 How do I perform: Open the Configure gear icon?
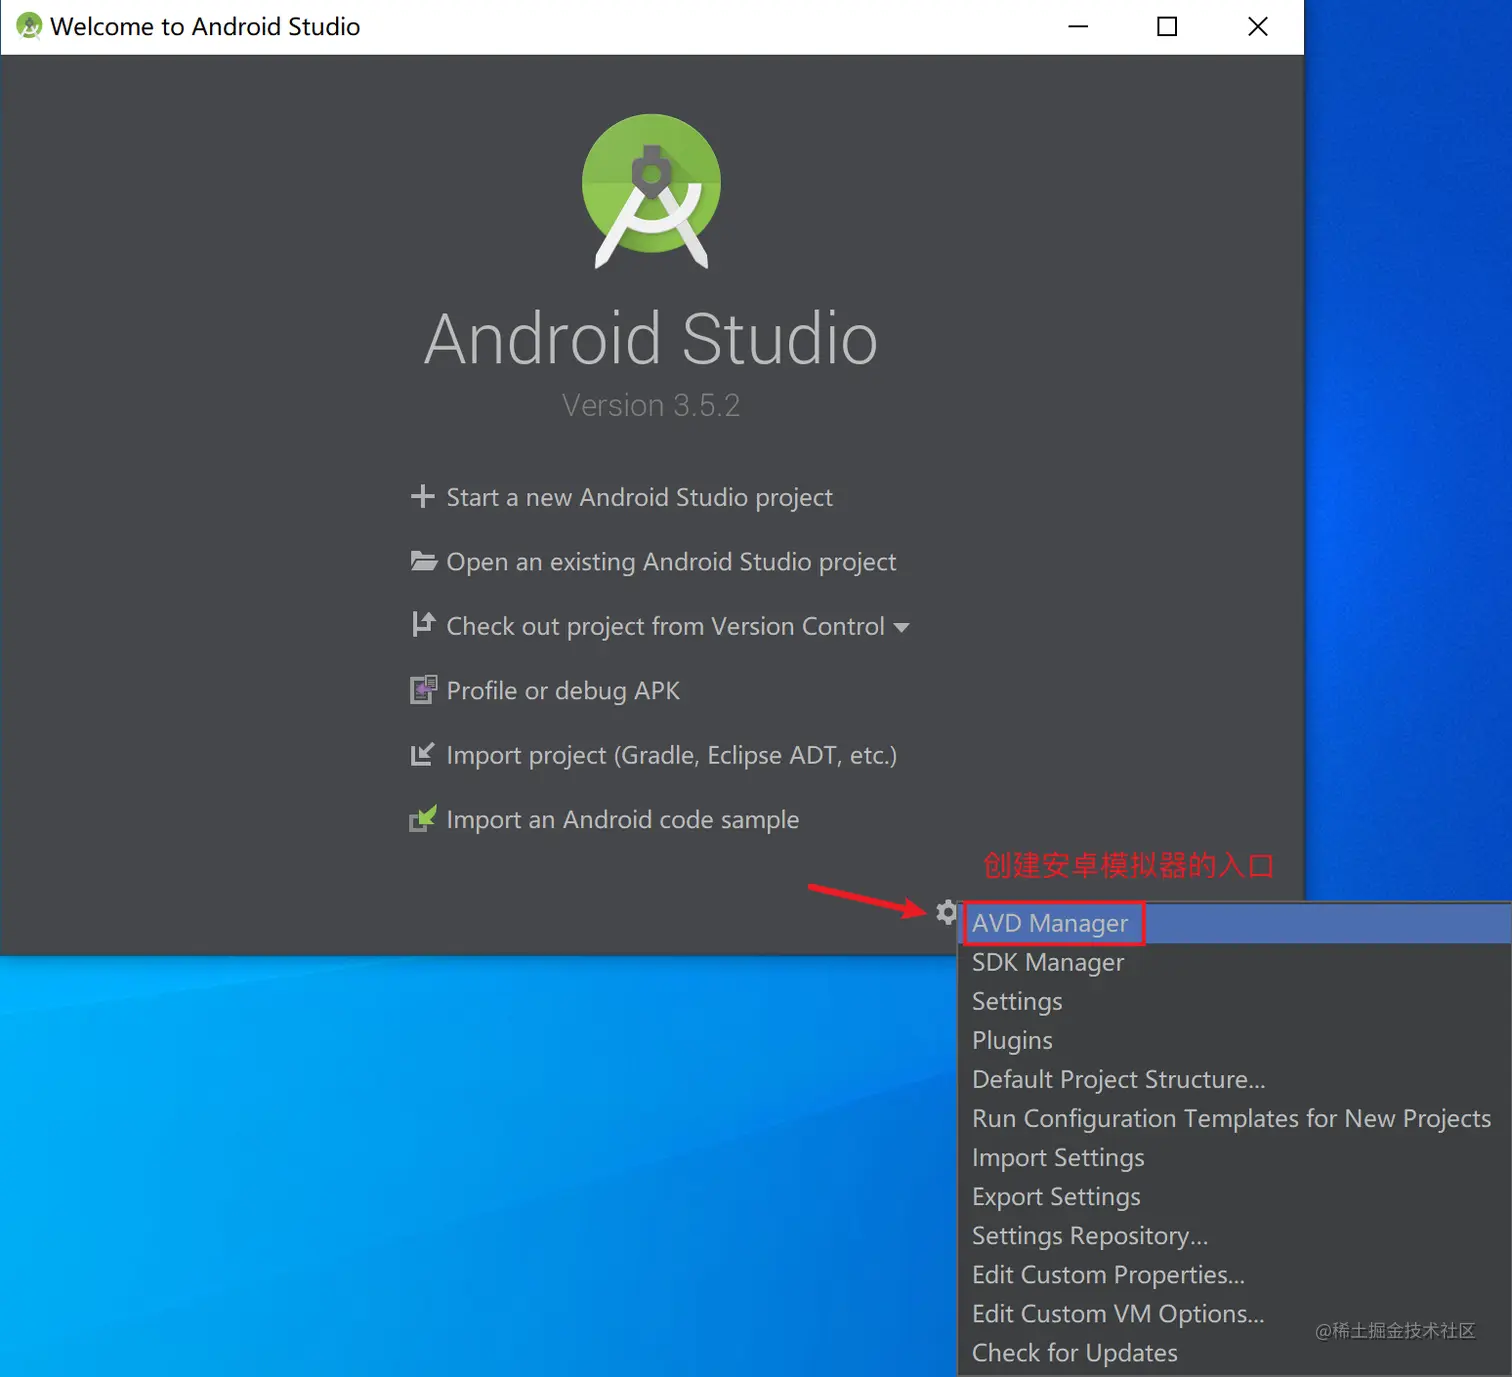pos(946,911)
